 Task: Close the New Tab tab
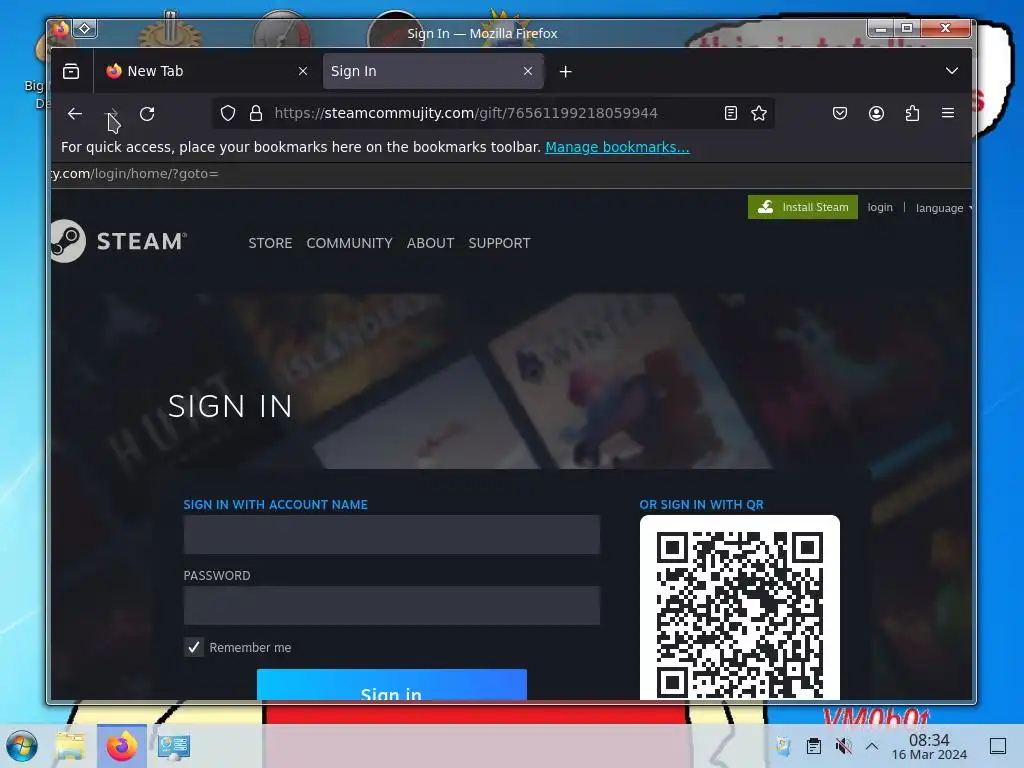(x=303, y=71)
